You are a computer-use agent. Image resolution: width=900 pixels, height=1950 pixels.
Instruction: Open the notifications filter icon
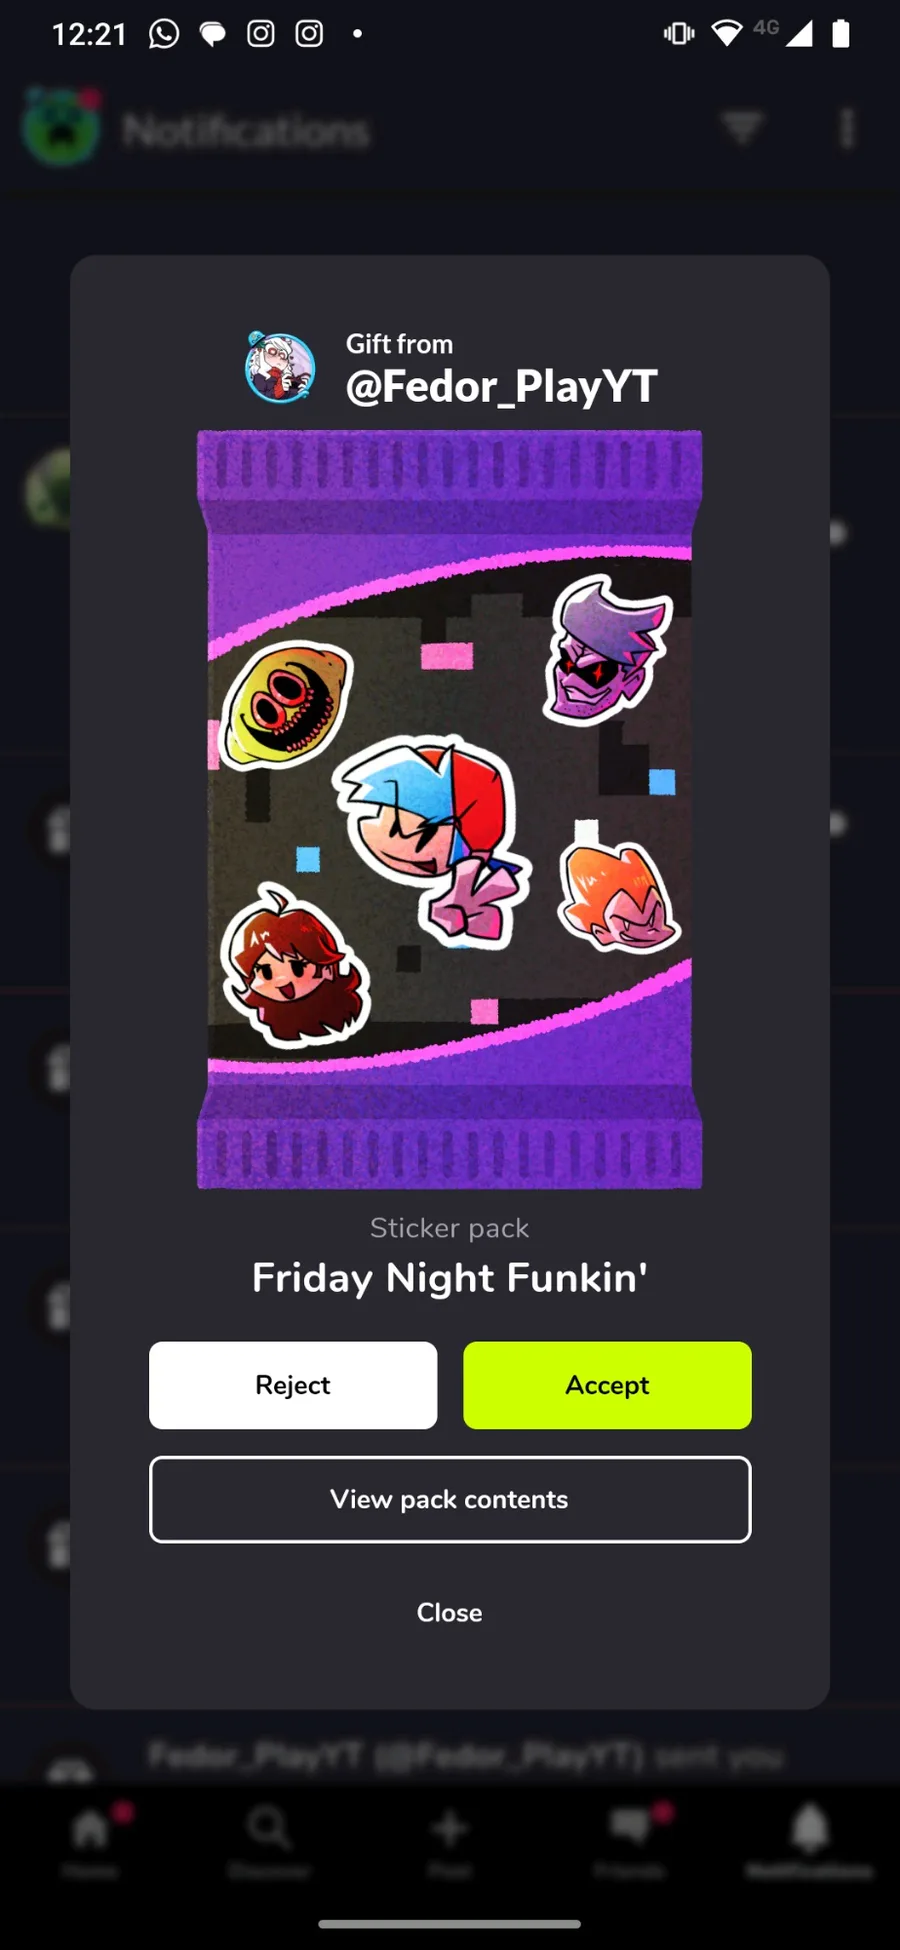[x=742, y=128]
